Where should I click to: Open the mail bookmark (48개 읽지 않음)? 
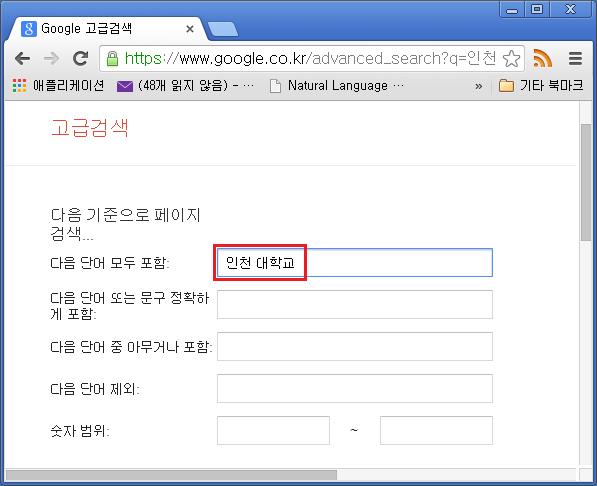click(185, 86)
